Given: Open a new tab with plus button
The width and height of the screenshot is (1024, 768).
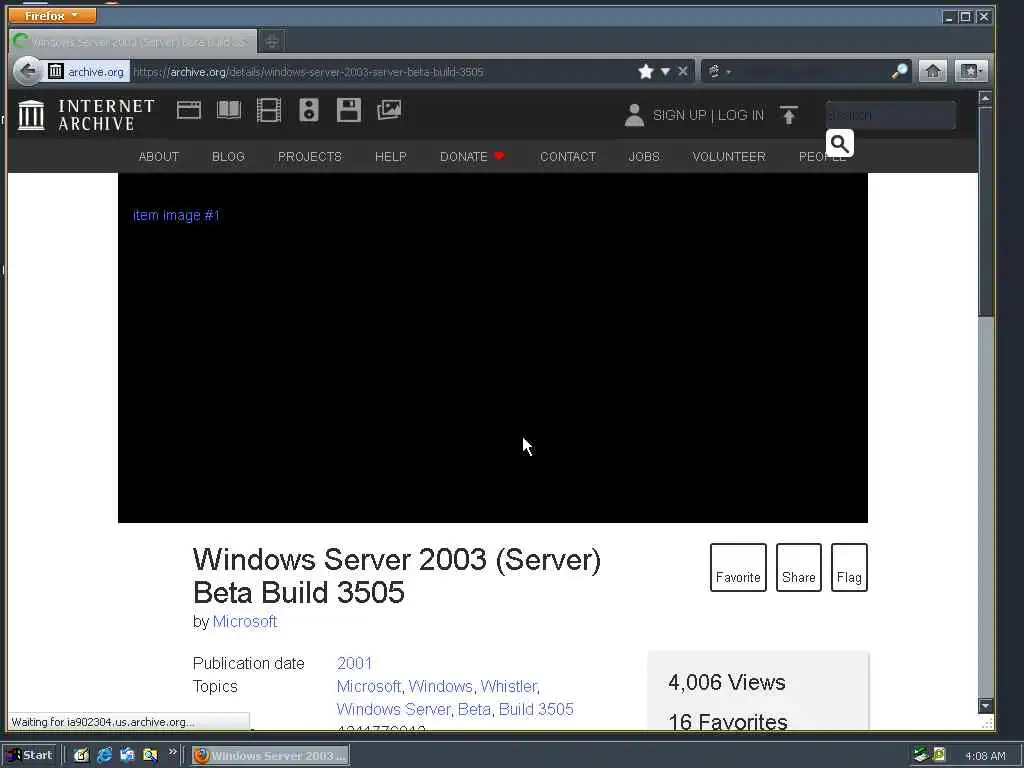Looking at the screenshot, I should coord(272,42).
